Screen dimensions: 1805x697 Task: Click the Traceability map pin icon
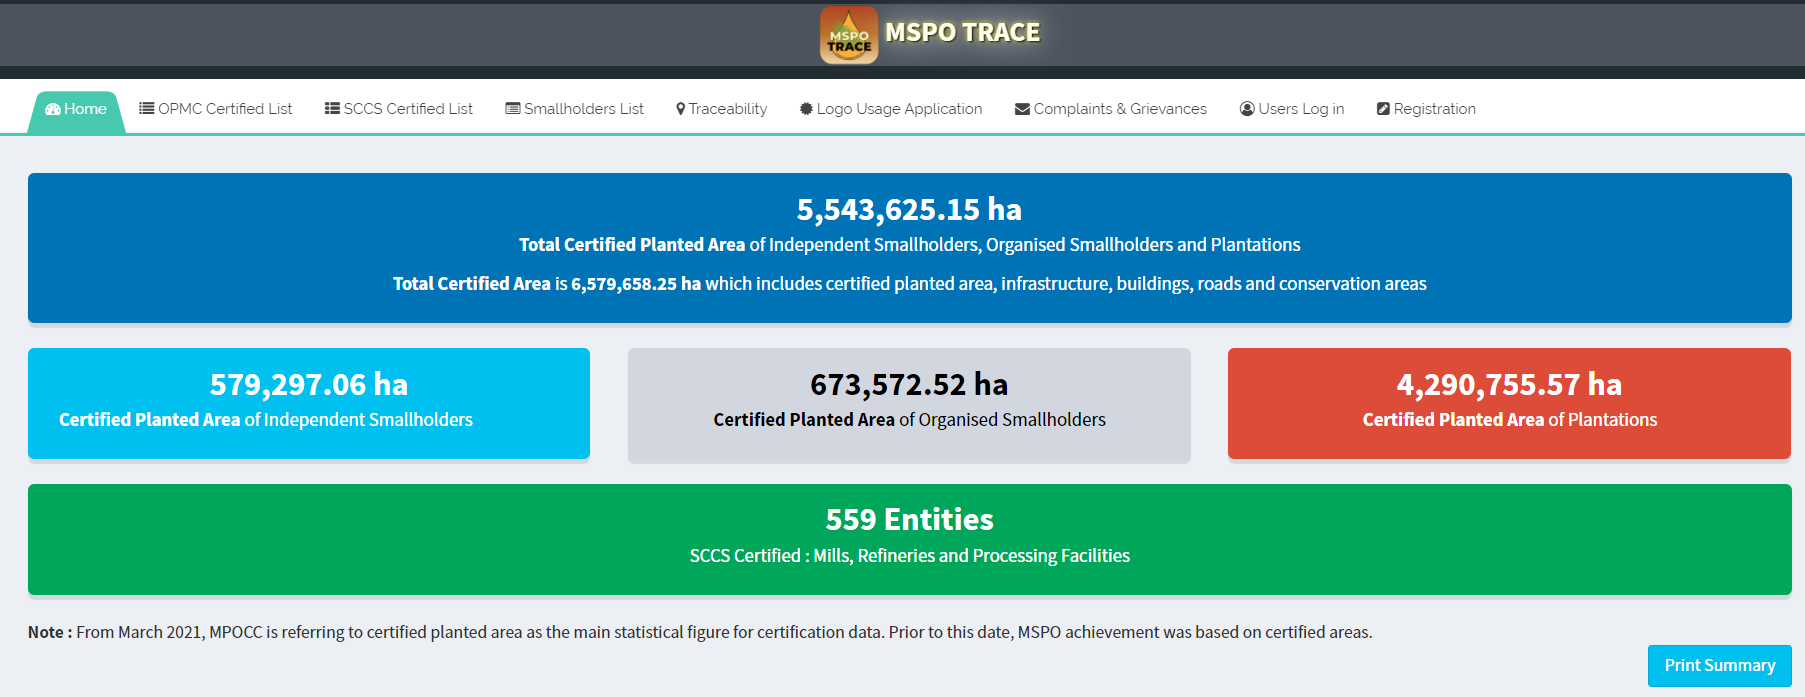[681, 109]
